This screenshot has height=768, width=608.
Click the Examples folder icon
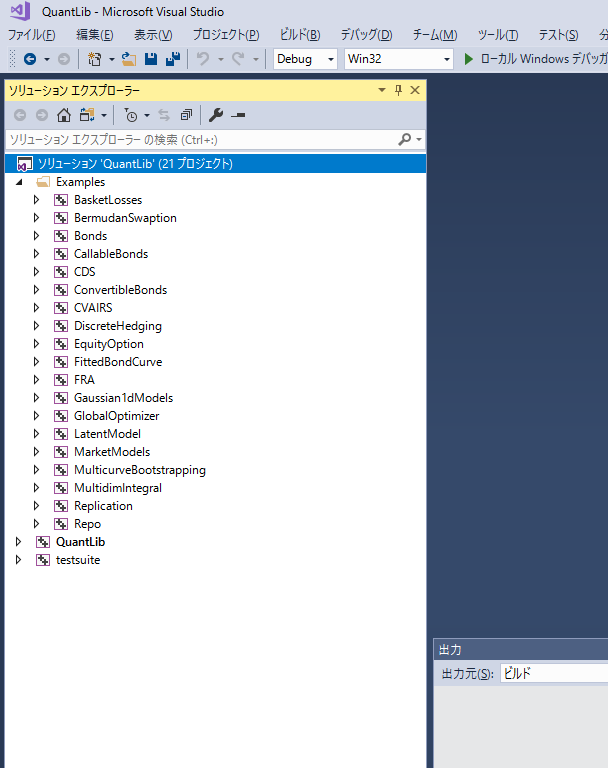(43, 182)
